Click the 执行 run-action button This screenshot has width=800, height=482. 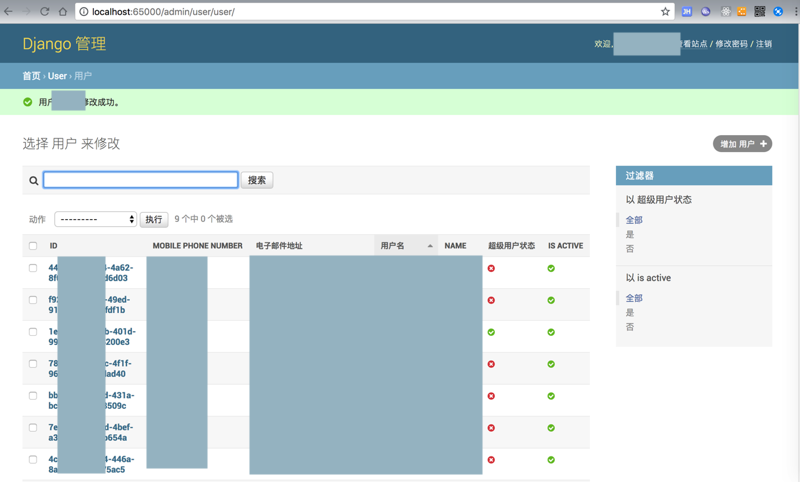(154, 219)
